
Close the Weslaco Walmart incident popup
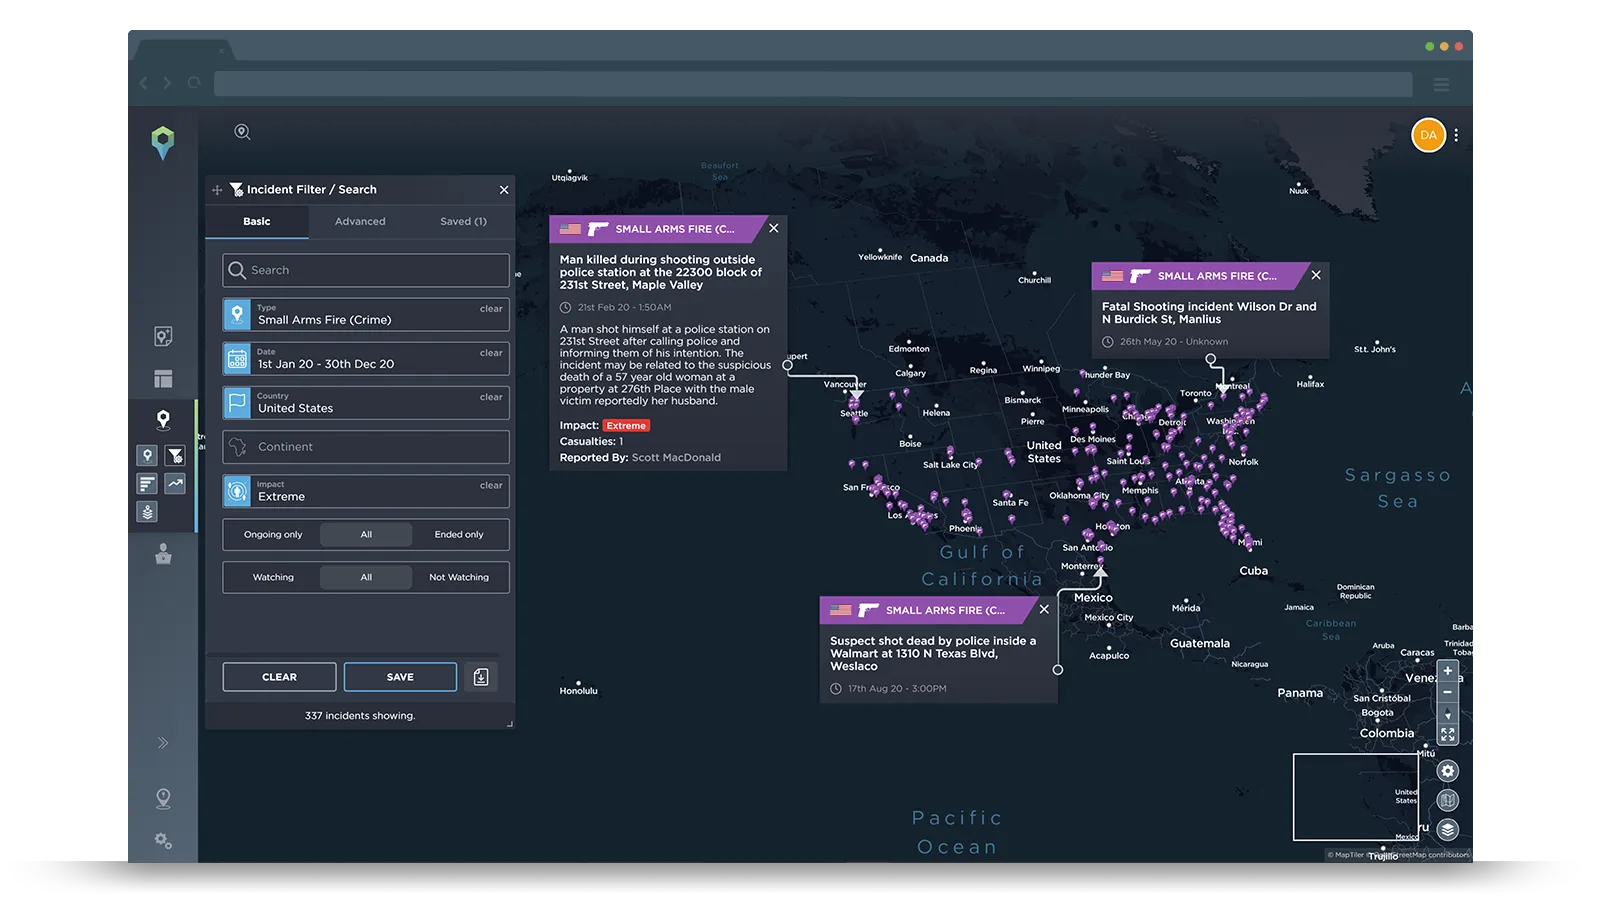(x=1044, y=610)
